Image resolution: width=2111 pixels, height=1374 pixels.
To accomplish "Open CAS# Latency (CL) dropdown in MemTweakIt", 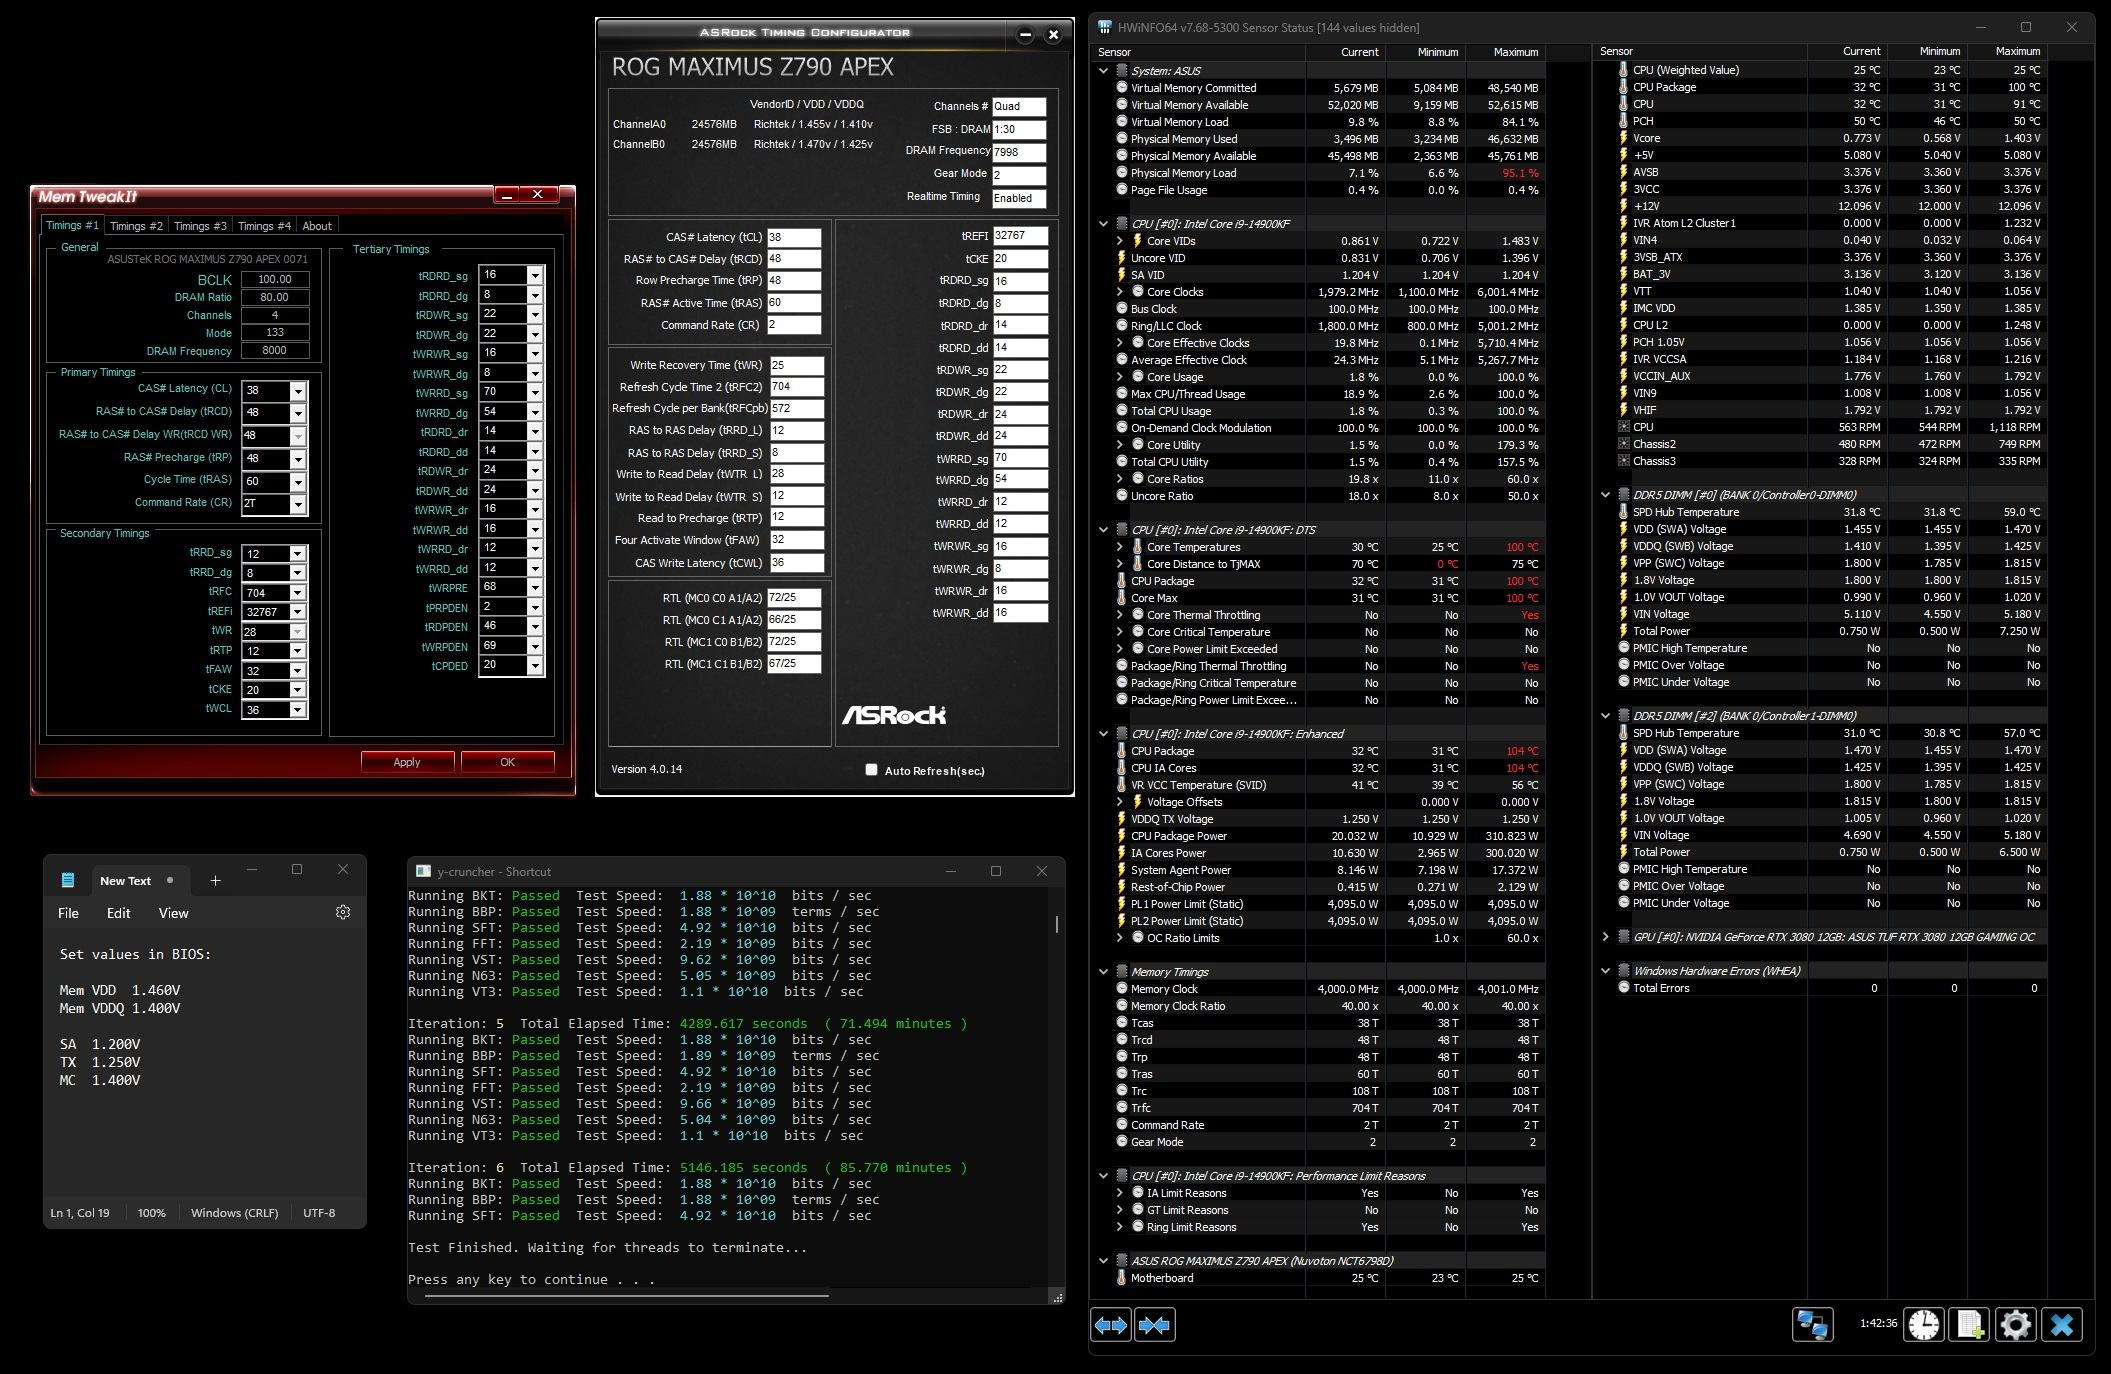I will pyautogui.click(x=297, y=390).
